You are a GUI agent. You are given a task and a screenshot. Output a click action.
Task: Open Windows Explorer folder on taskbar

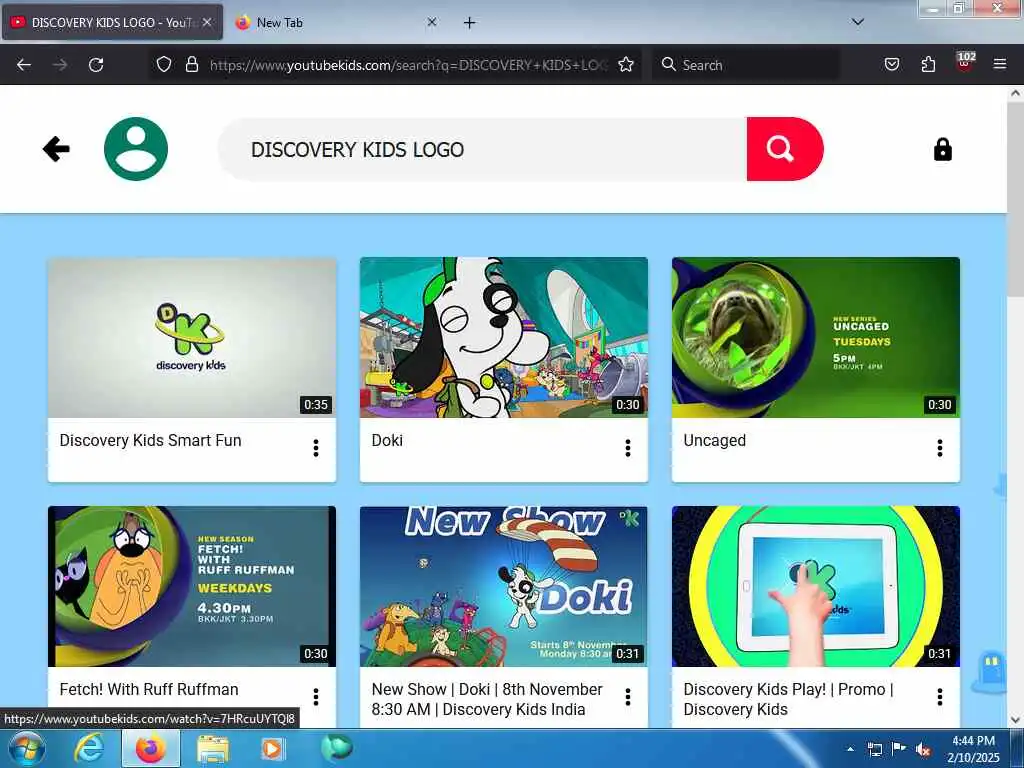(213, 750)
